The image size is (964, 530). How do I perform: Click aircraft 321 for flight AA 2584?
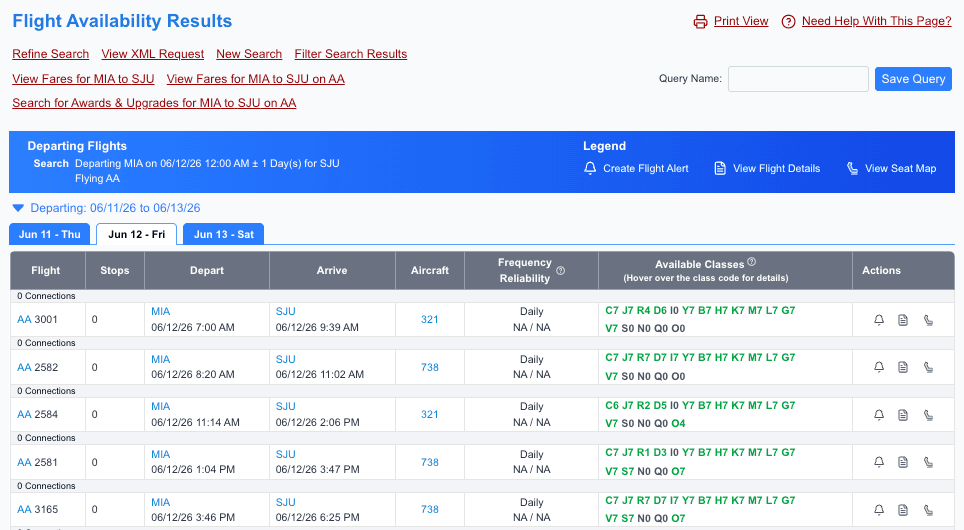click(x=430, y=414)
